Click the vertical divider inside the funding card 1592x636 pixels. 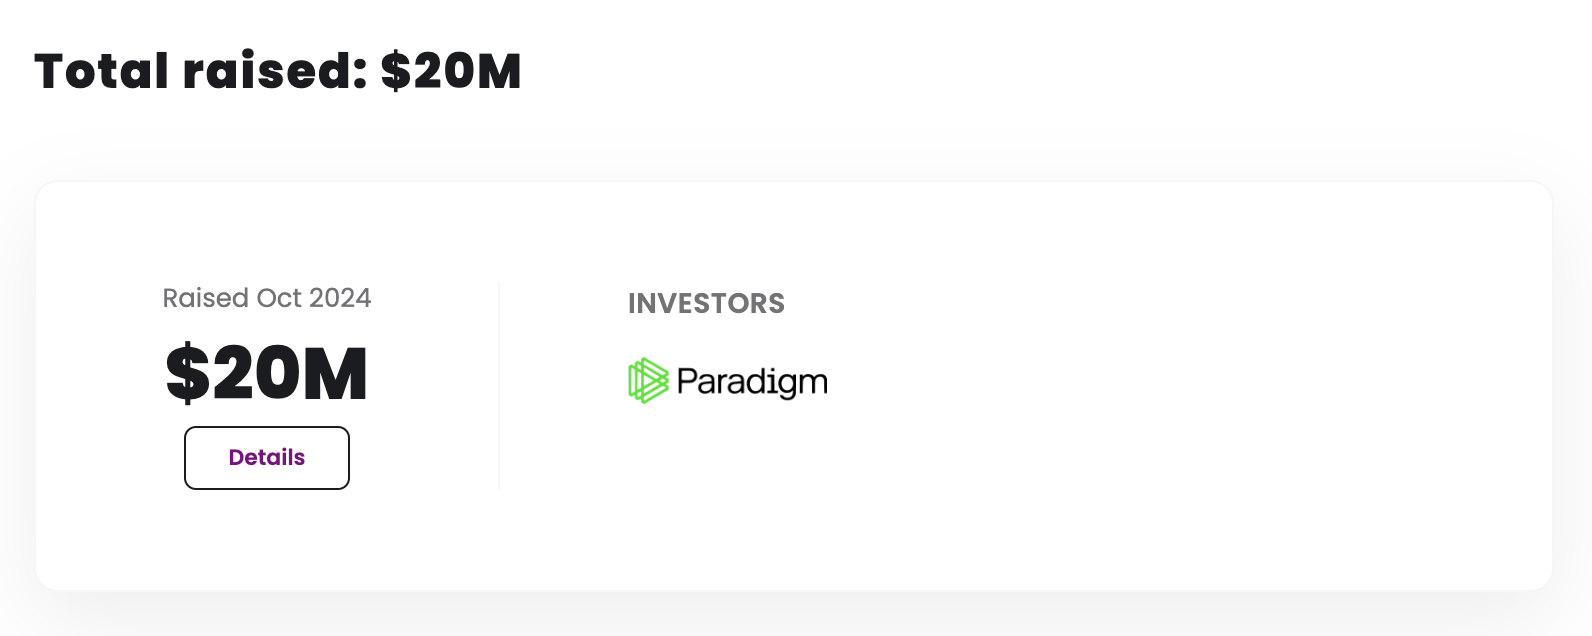click(x=499, y=386)
